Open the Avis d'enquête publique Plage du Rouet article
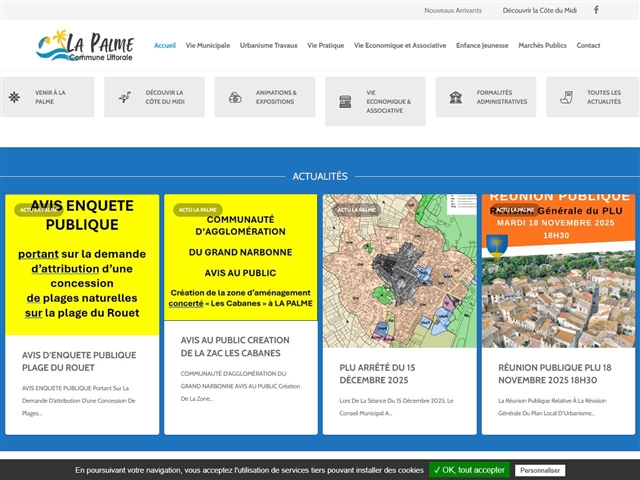 [79, 361]
